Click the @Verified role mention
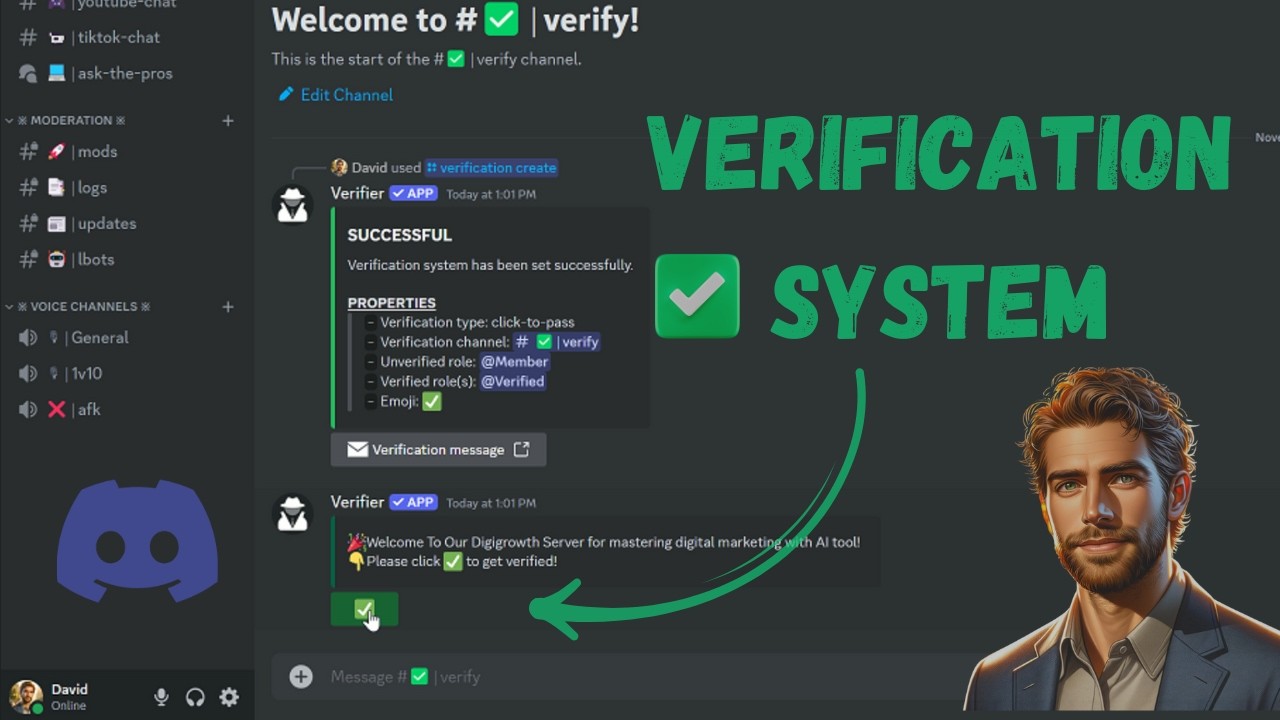 pos(512,382)
